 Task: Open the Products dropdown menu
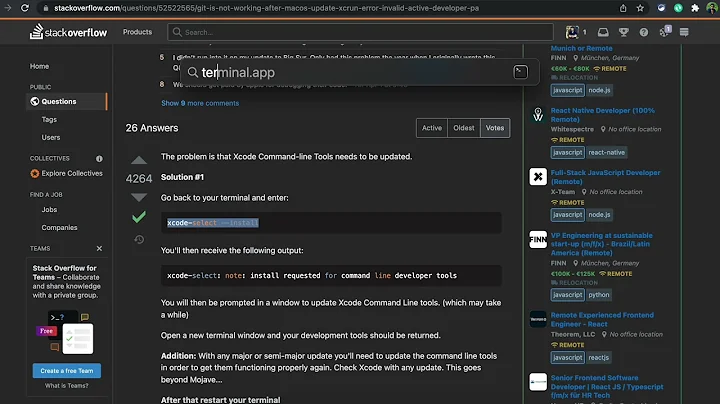(x=137, y=32)
